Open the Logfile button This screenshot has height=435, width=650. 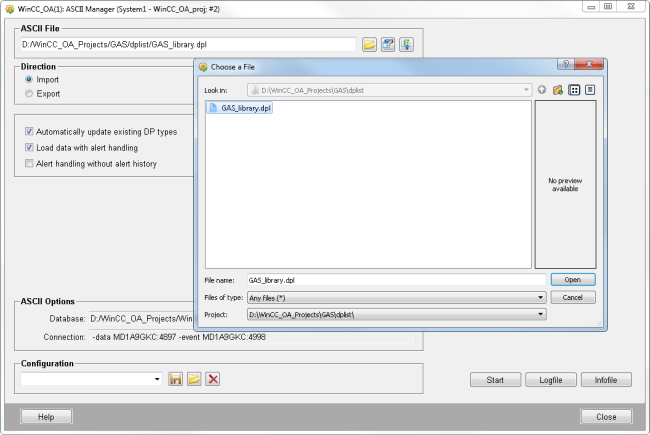tap(551, 380)
